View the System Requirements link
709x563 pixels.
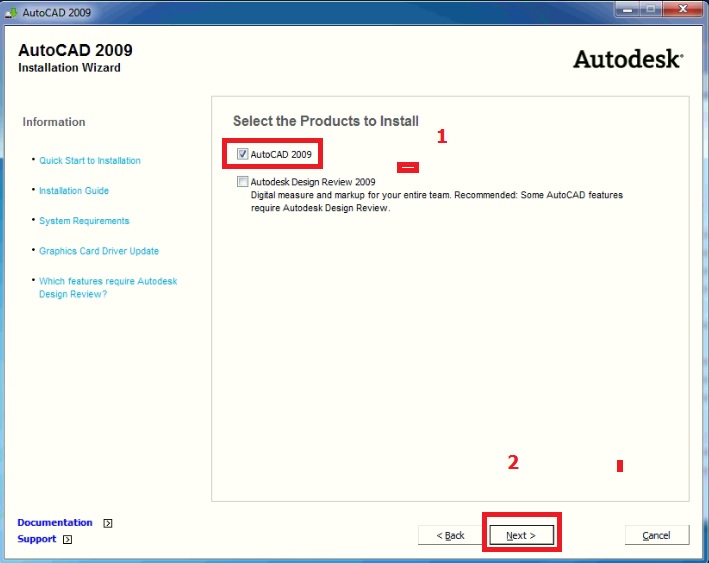click(x=84, y=221)
